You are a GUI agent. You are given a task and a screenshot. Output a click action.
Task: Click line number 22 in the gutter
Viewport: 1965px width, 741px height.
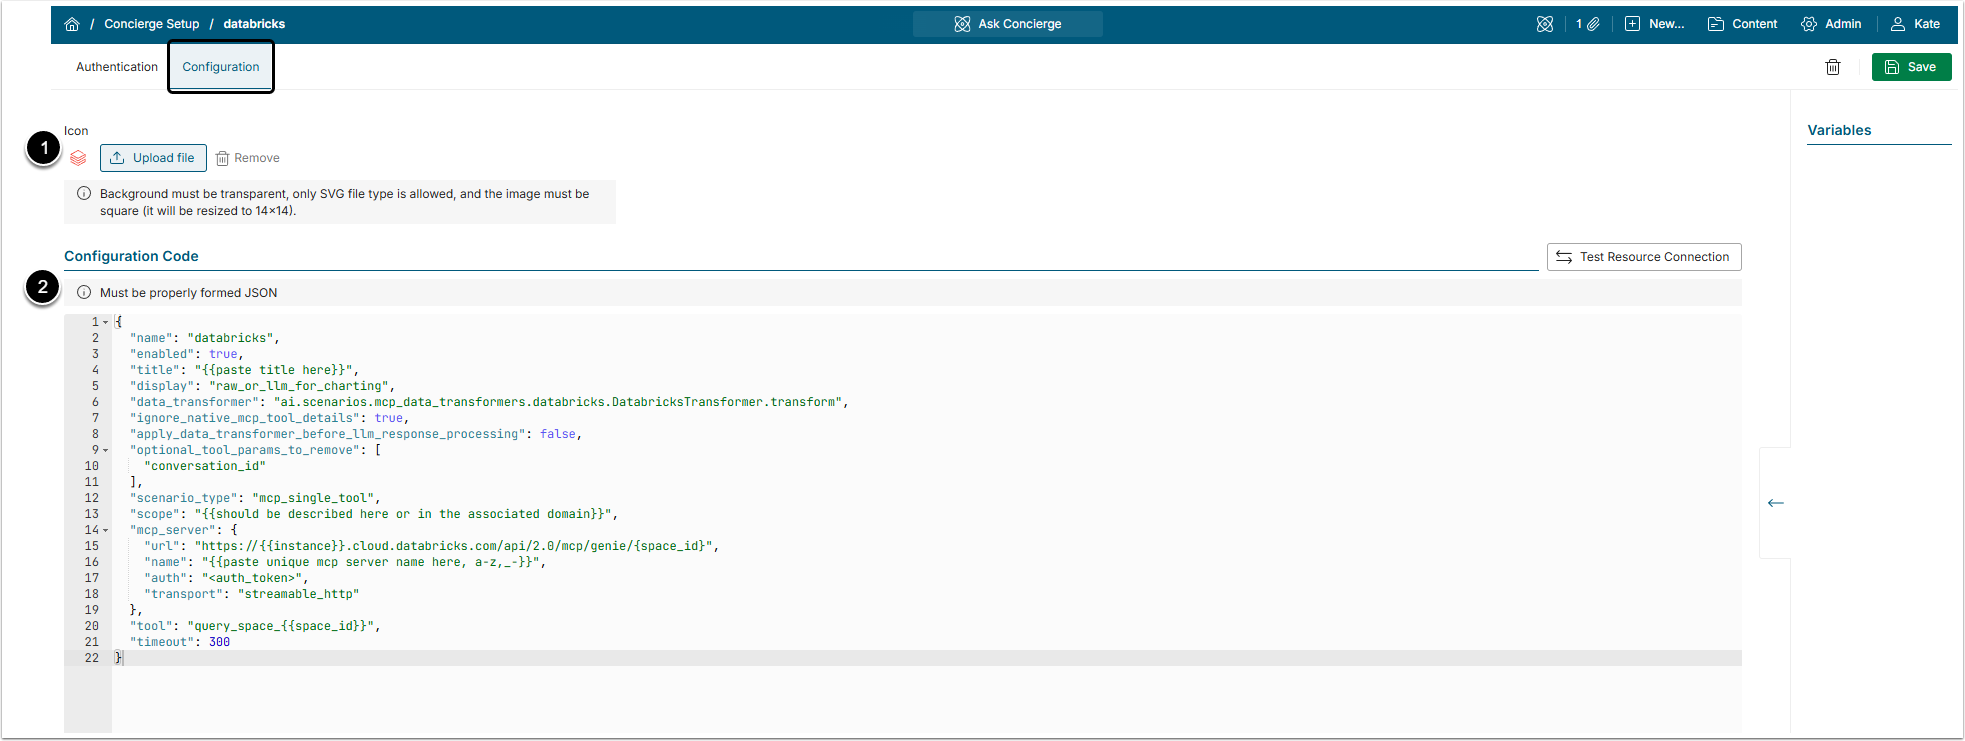coord(92,658)
